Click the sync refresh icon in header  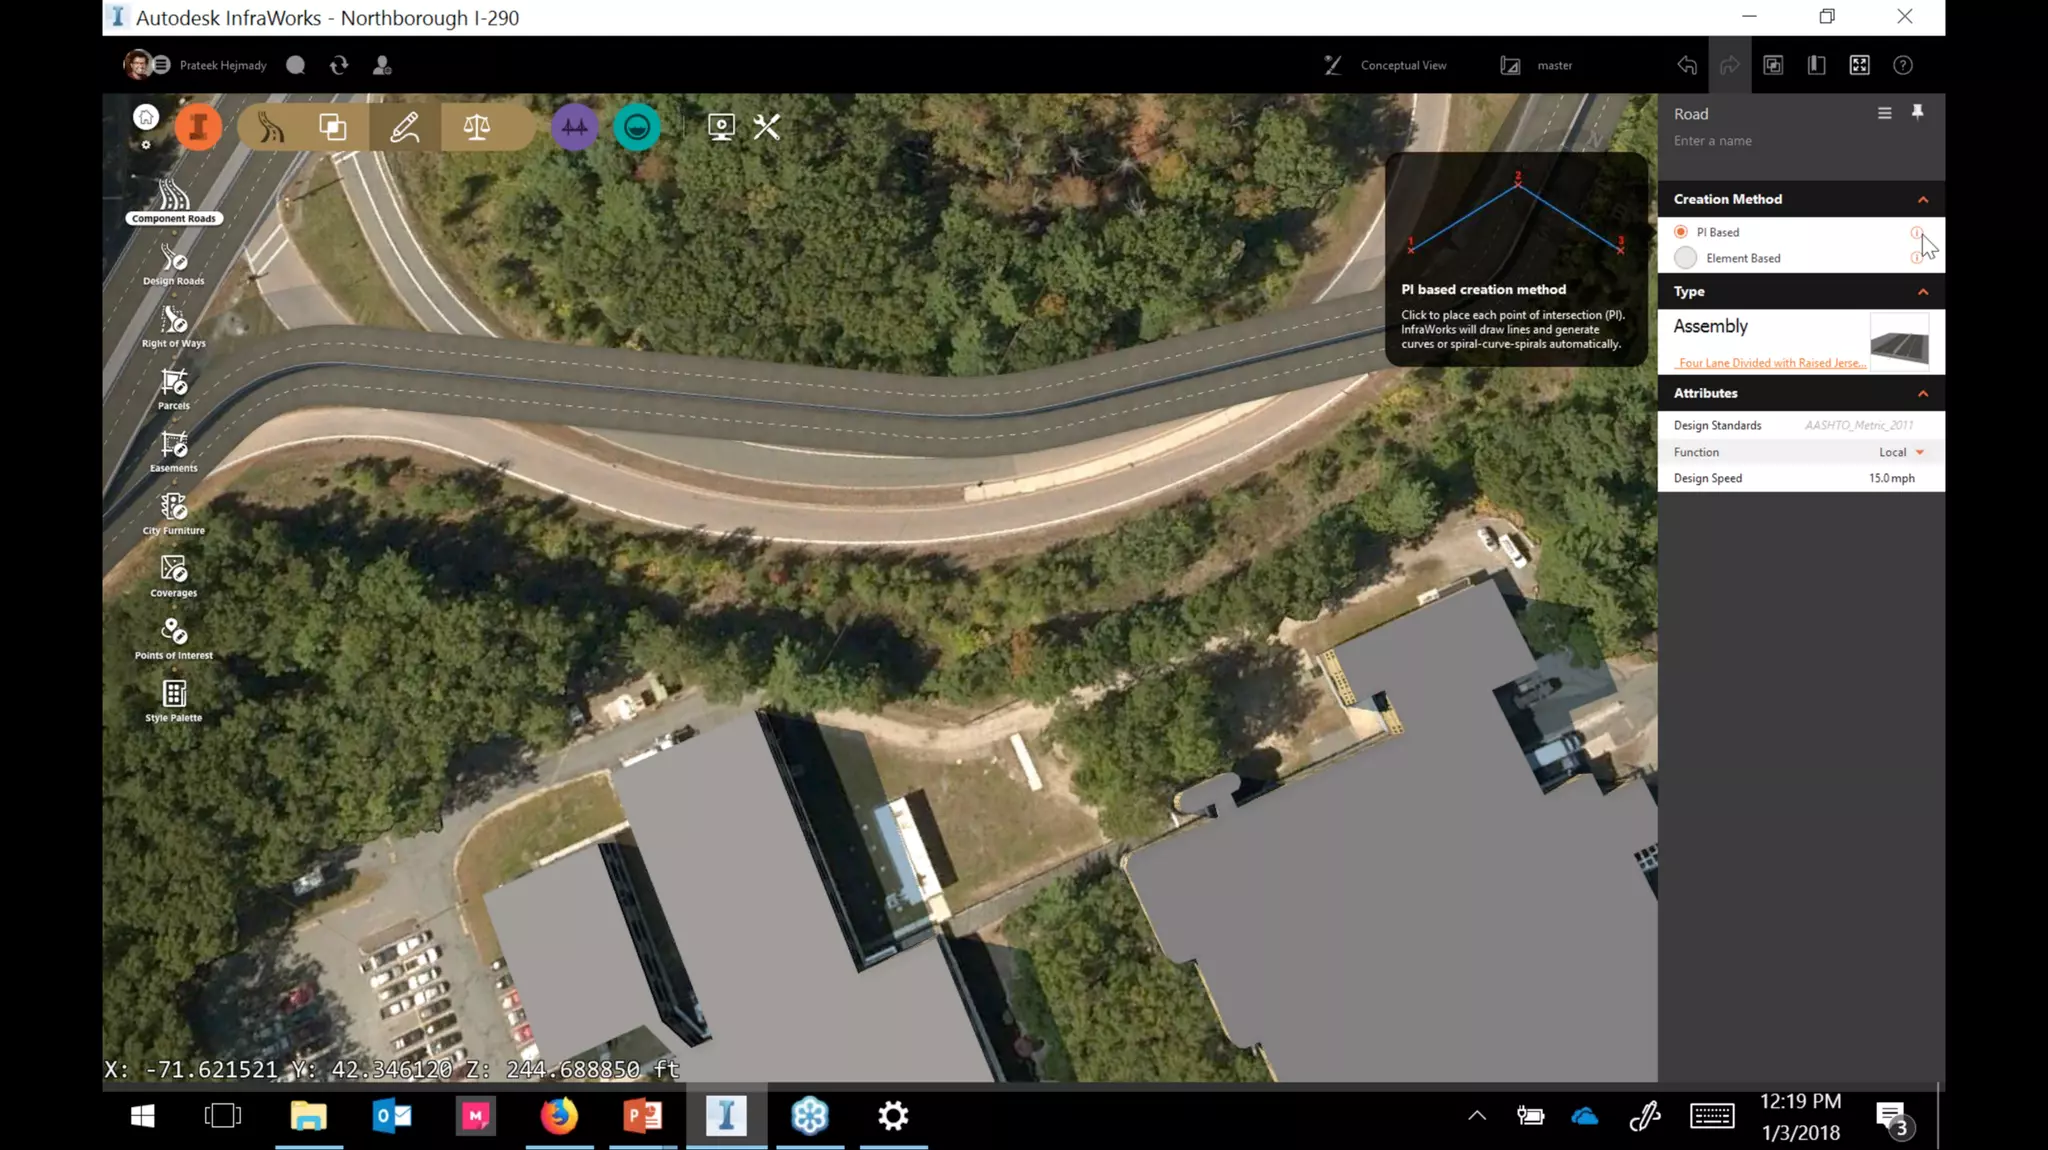coord(339,65)
